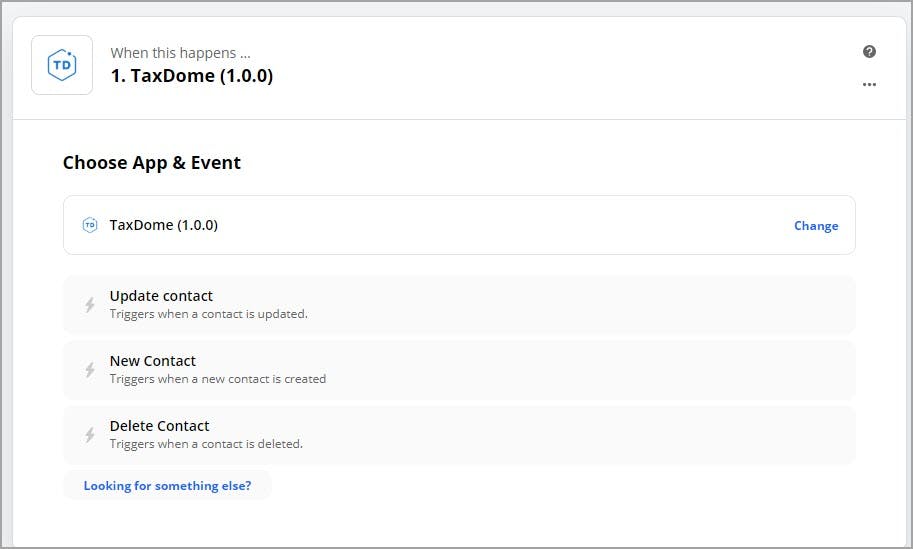This screenshot has height=549, width=913.
Task: Click 'Triggers when a contact is updated' description
Action: coord(208,314)
